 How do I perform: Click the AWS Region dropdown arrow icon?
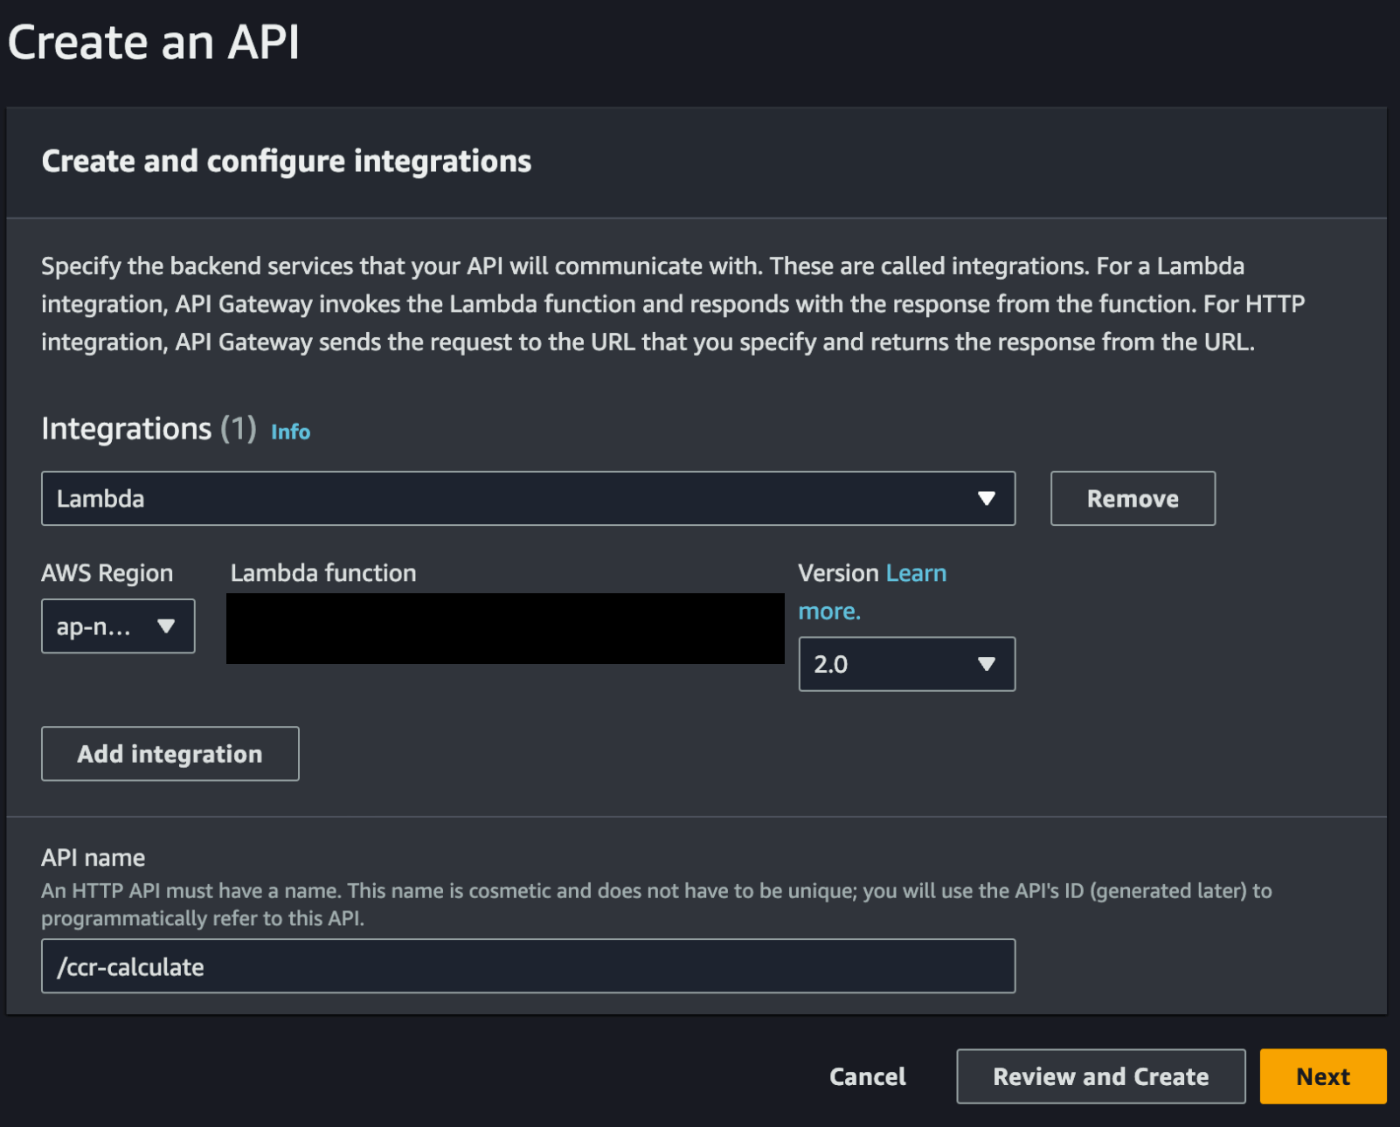(166, 626)
